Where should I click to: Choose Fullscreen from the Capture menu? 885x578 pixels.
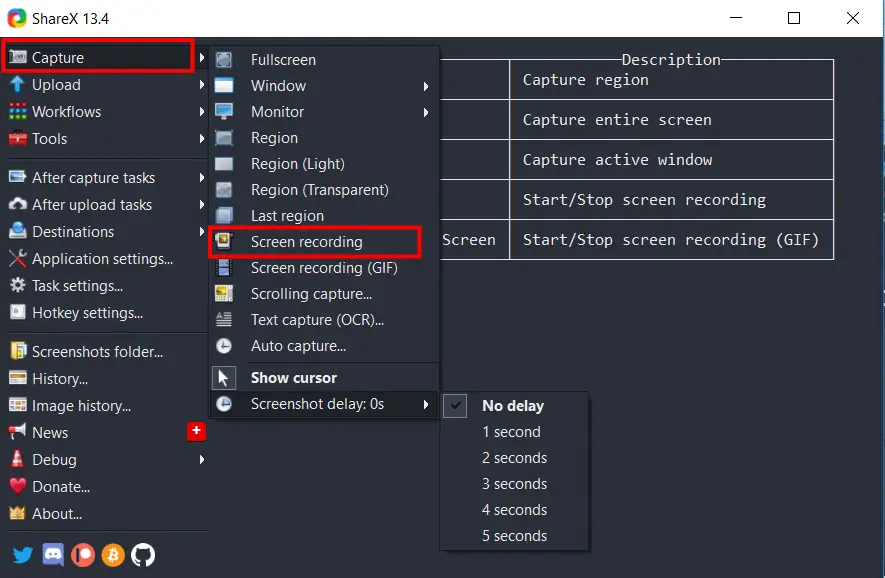click(x=325, y=59)
